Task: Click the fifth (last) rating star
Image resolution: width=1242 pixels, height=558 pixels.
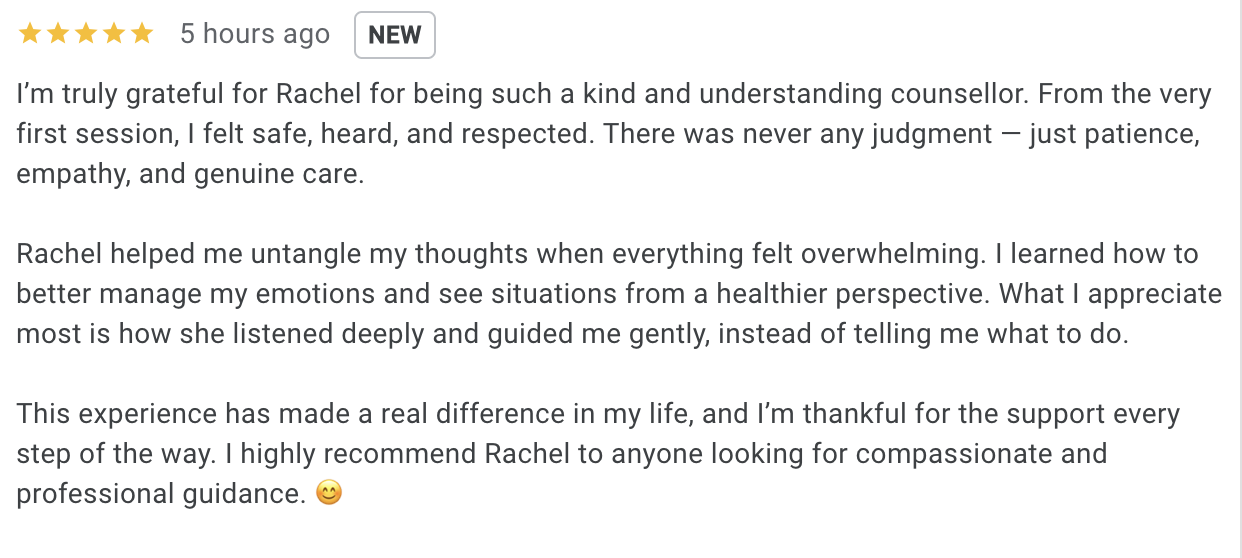Action: 142,34
